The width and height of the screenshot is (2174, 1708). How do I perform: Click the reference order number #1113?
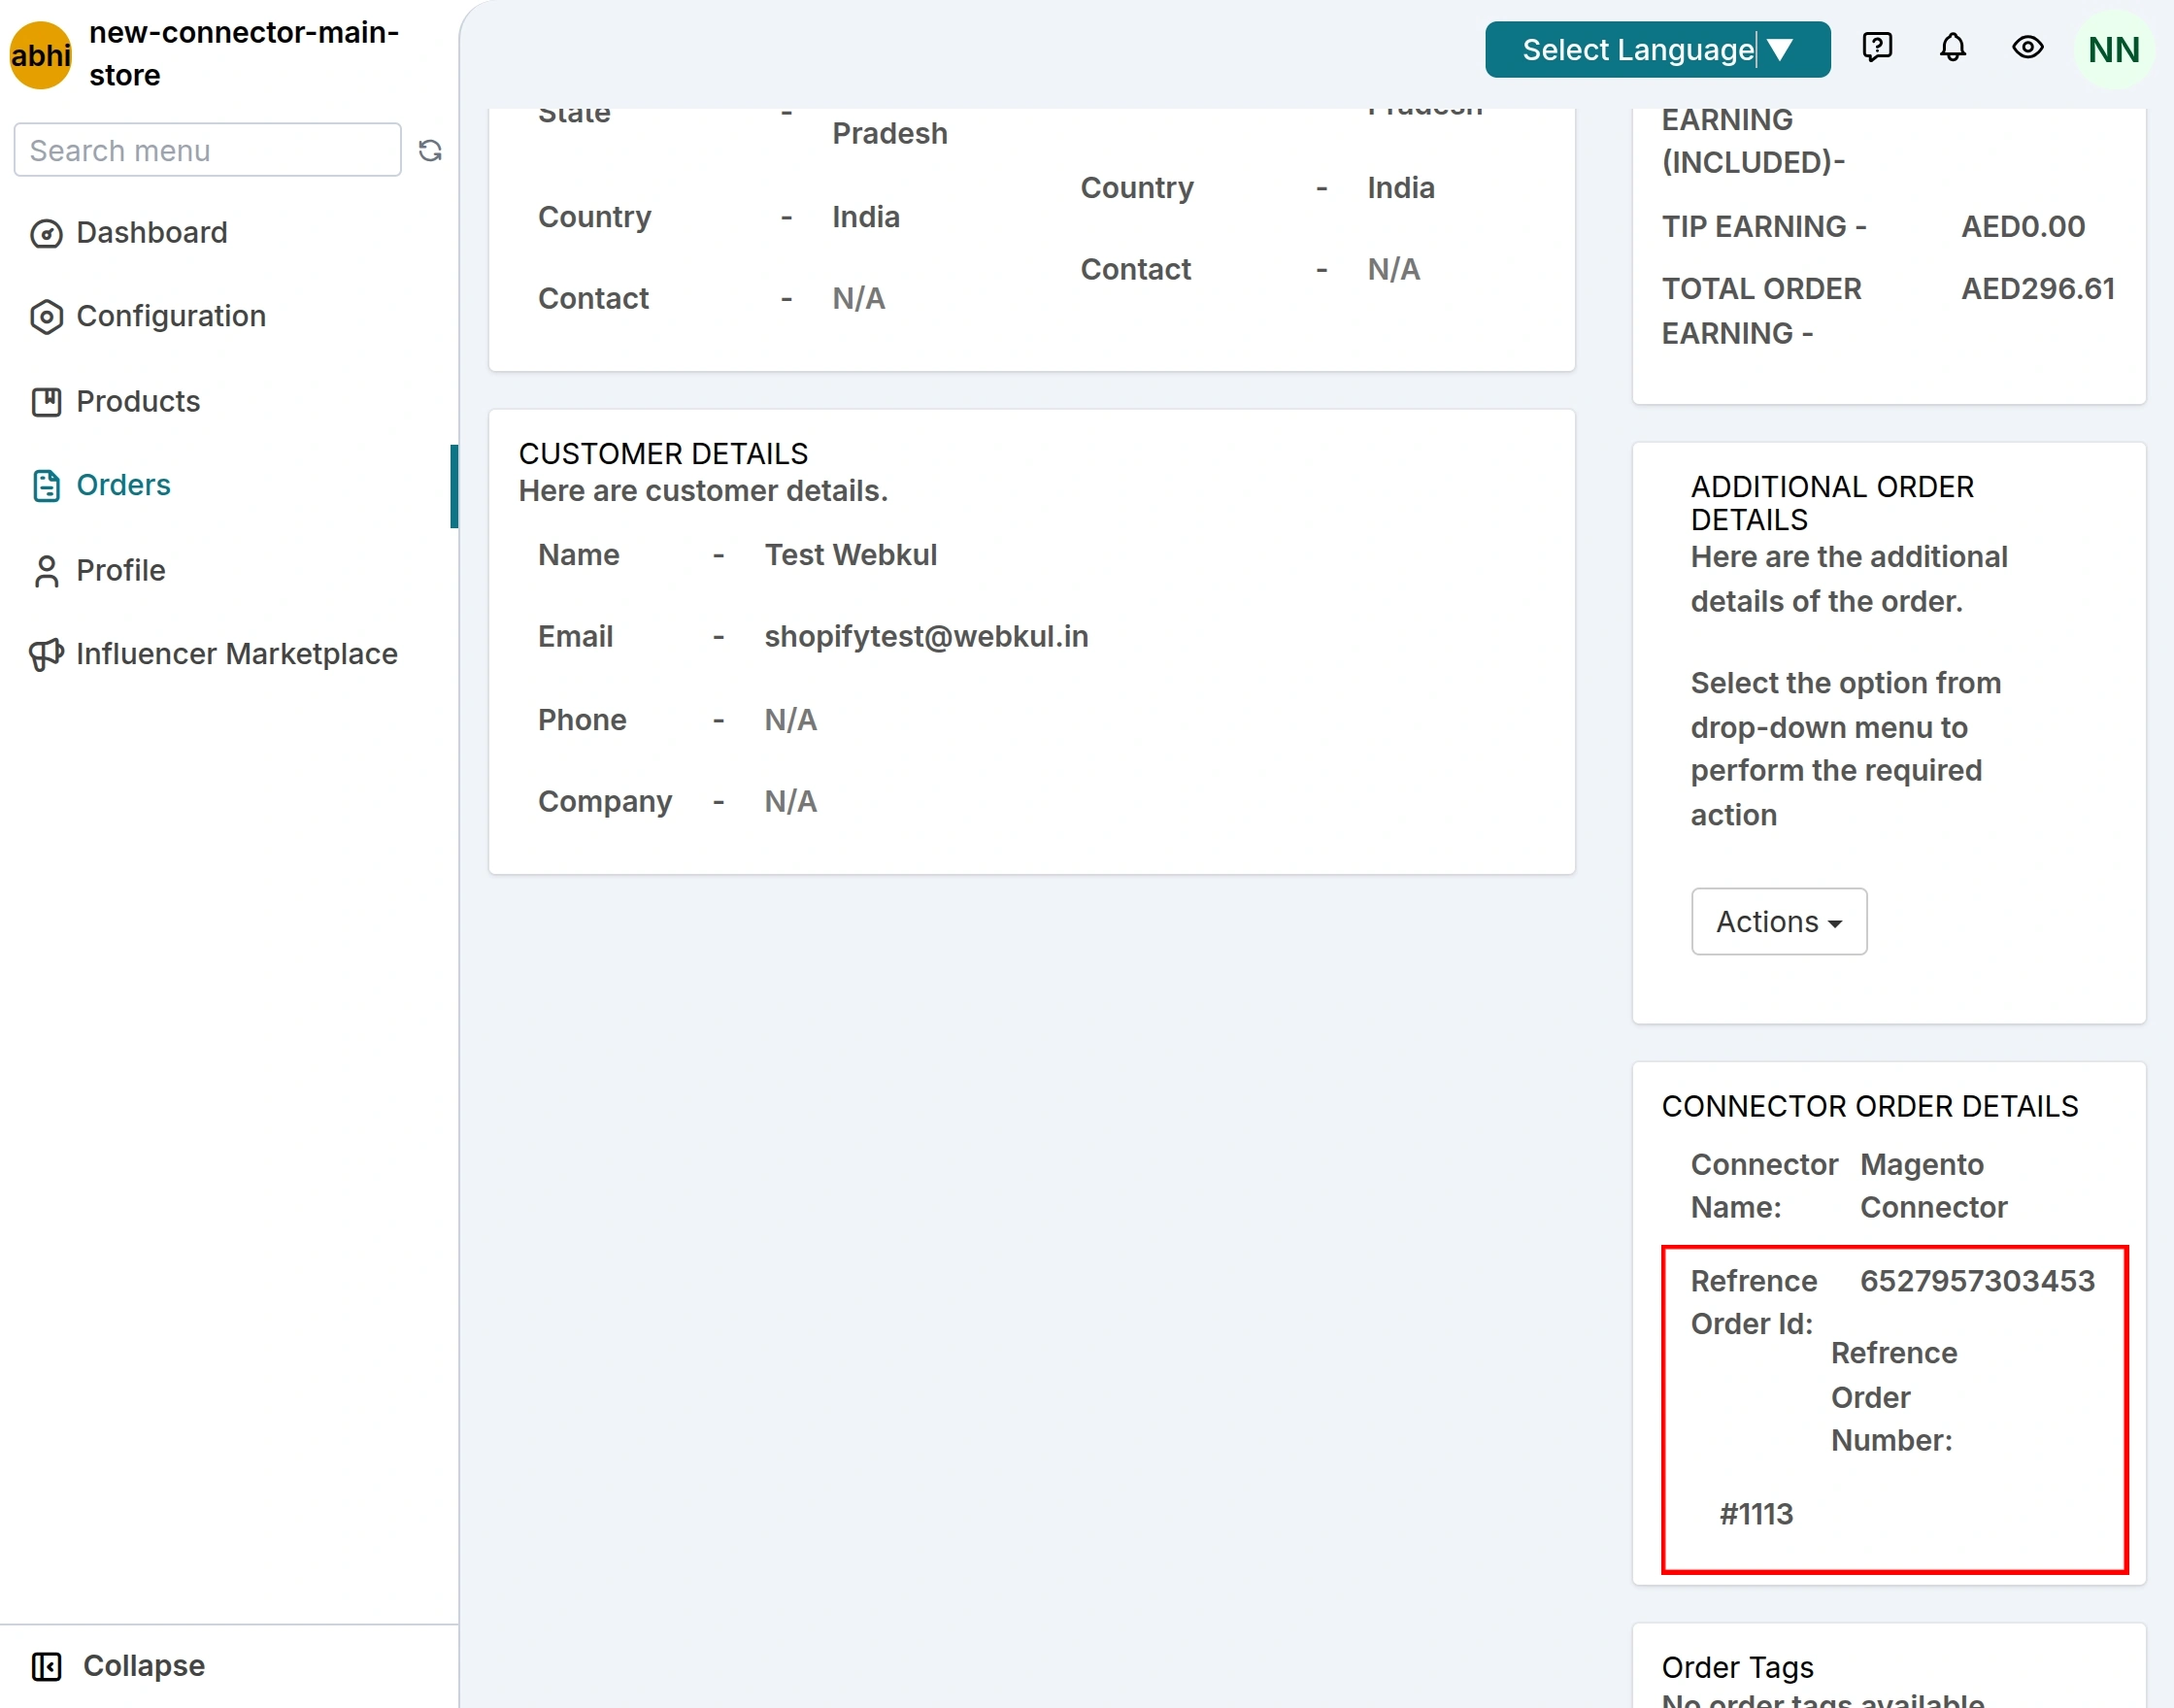1756,1514
